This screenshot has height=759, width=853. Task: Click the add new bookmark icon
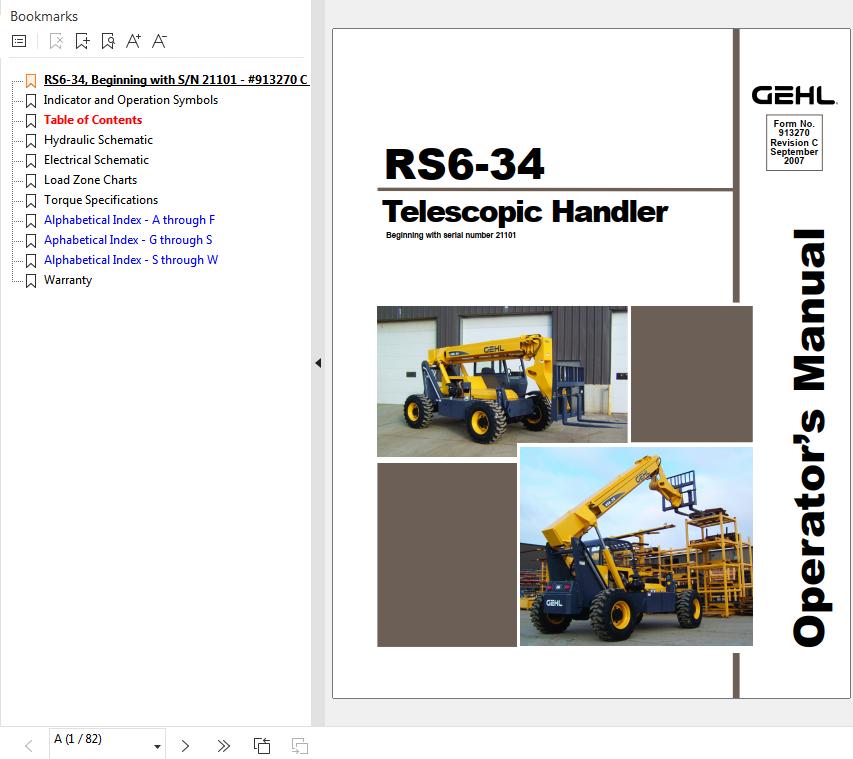coord(82,41)
